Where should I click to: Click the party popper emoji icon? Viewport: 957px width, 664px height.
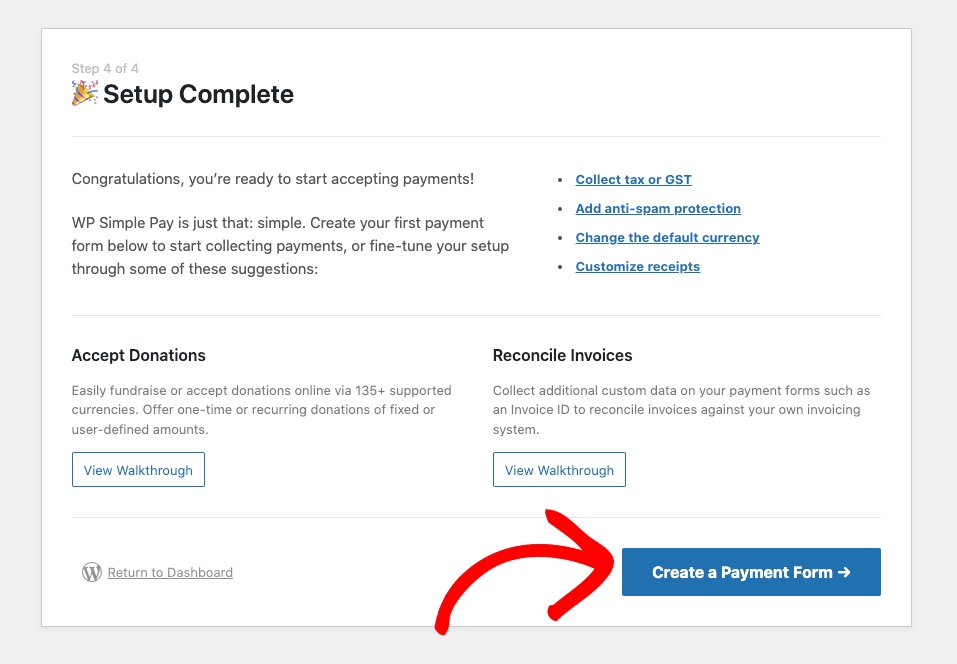pyautogui.click(x=84, y=94)
